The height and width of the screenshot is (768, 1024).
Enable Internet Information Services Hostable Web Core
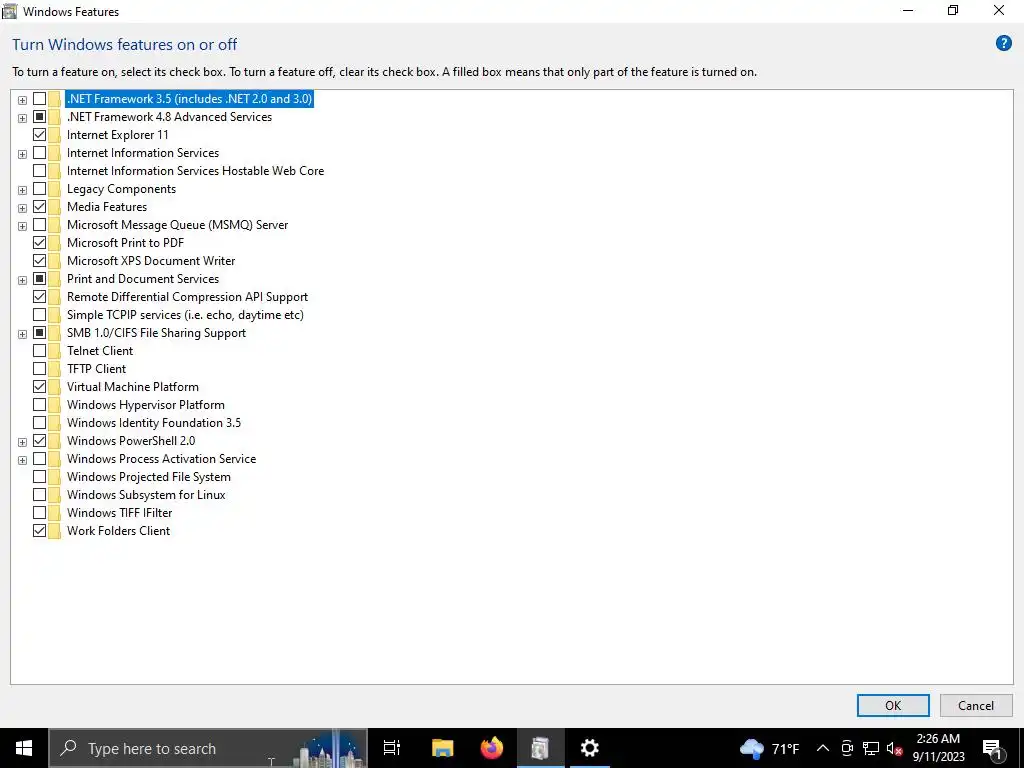click(39, 170)
